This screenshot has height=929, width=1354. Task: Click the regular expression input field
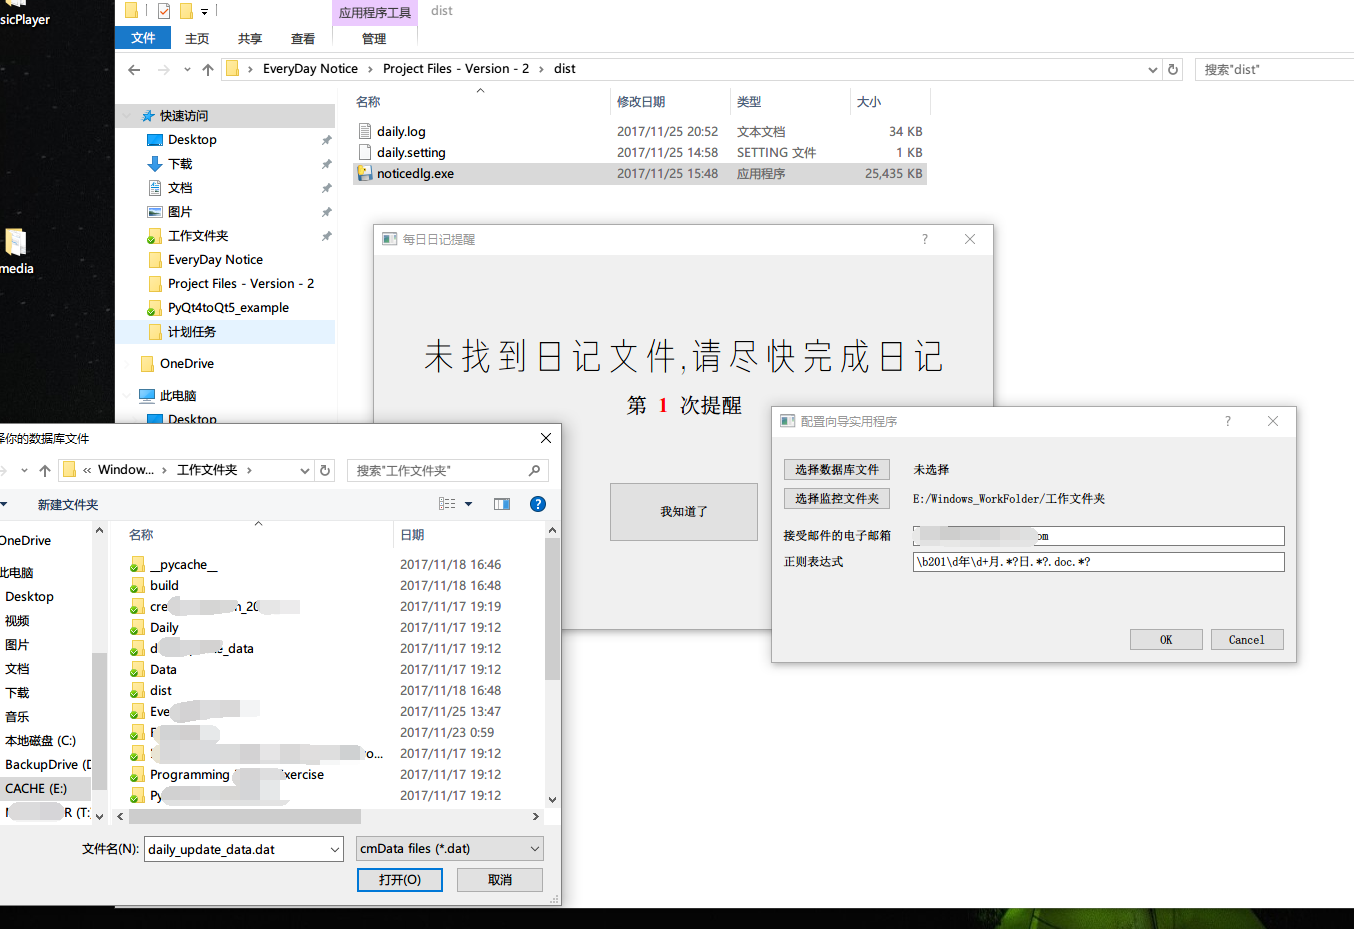tap(1098, 562)
